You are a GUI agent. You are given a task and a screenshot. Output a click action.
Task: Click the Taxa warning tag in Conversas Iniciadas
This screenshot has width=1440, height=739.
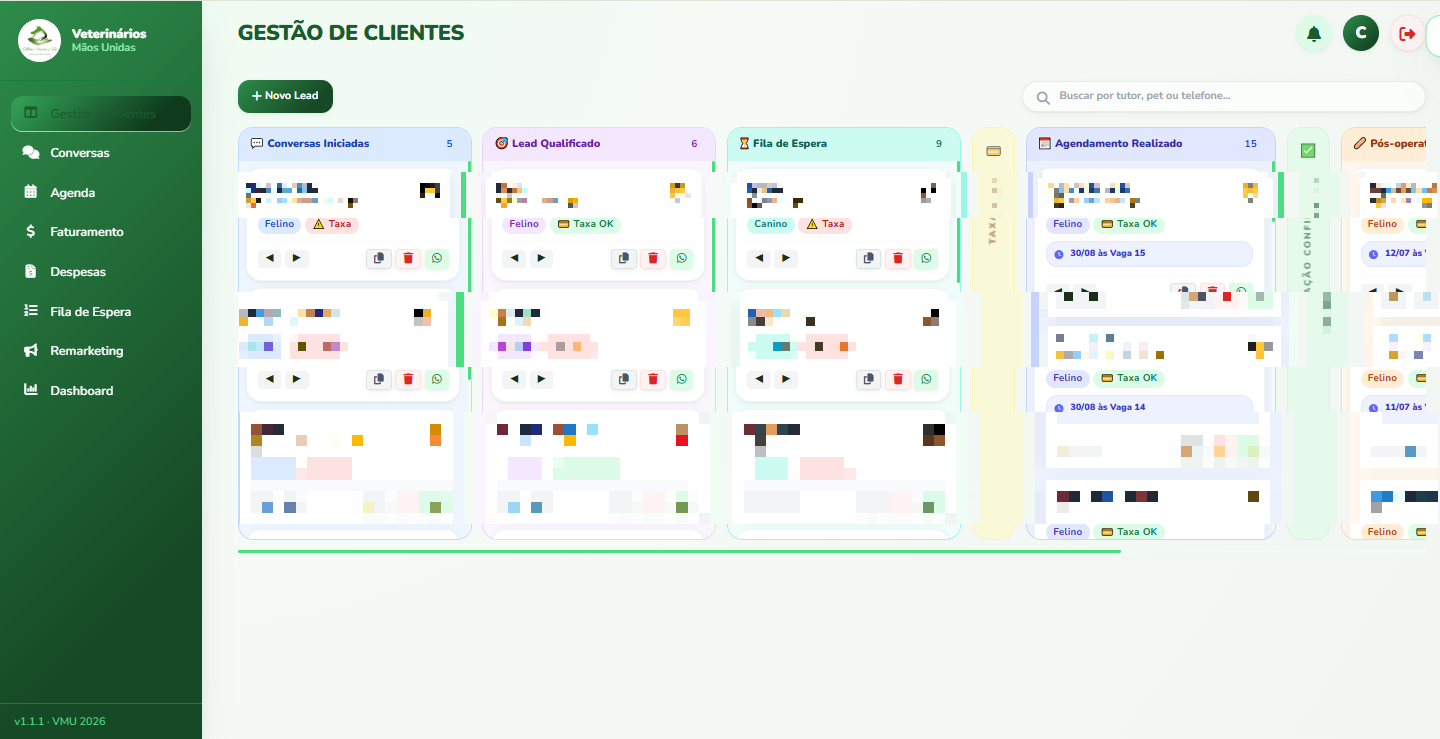tap(332, 224)
